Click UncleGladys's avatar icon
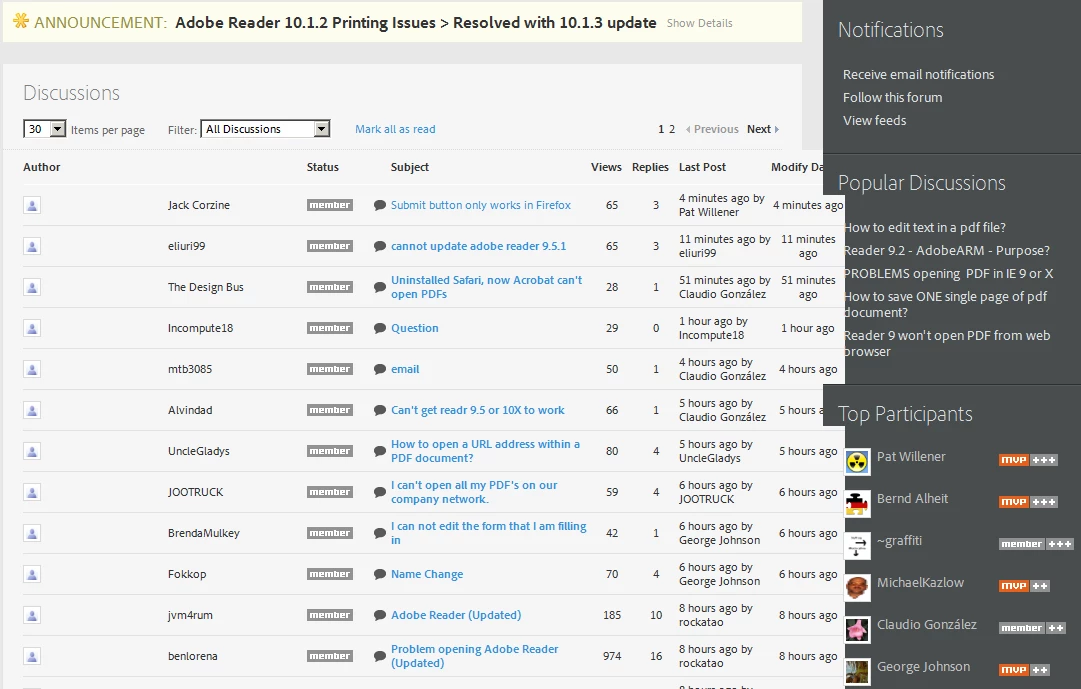The height and width of the screenshot is (689, 1081). pos(32,451)
